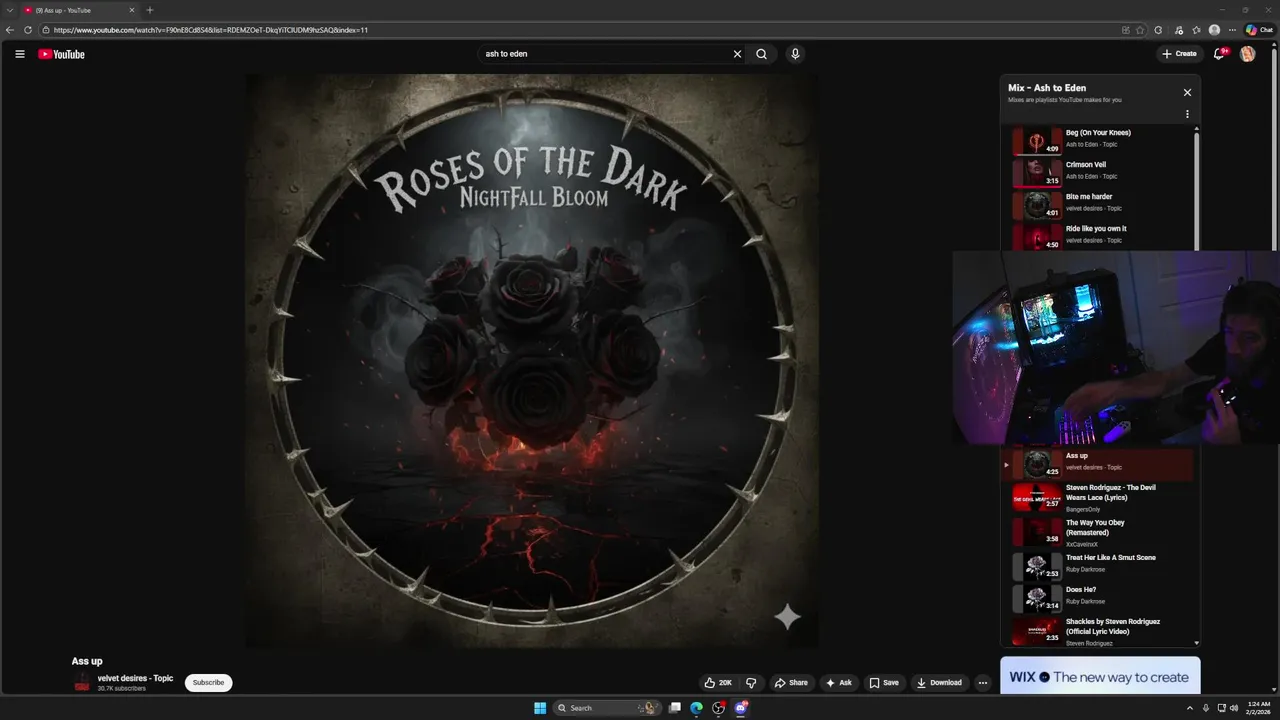Click the magnifier search button
The width and height of the screenshot is (1280, 720).
coord(761,54)
